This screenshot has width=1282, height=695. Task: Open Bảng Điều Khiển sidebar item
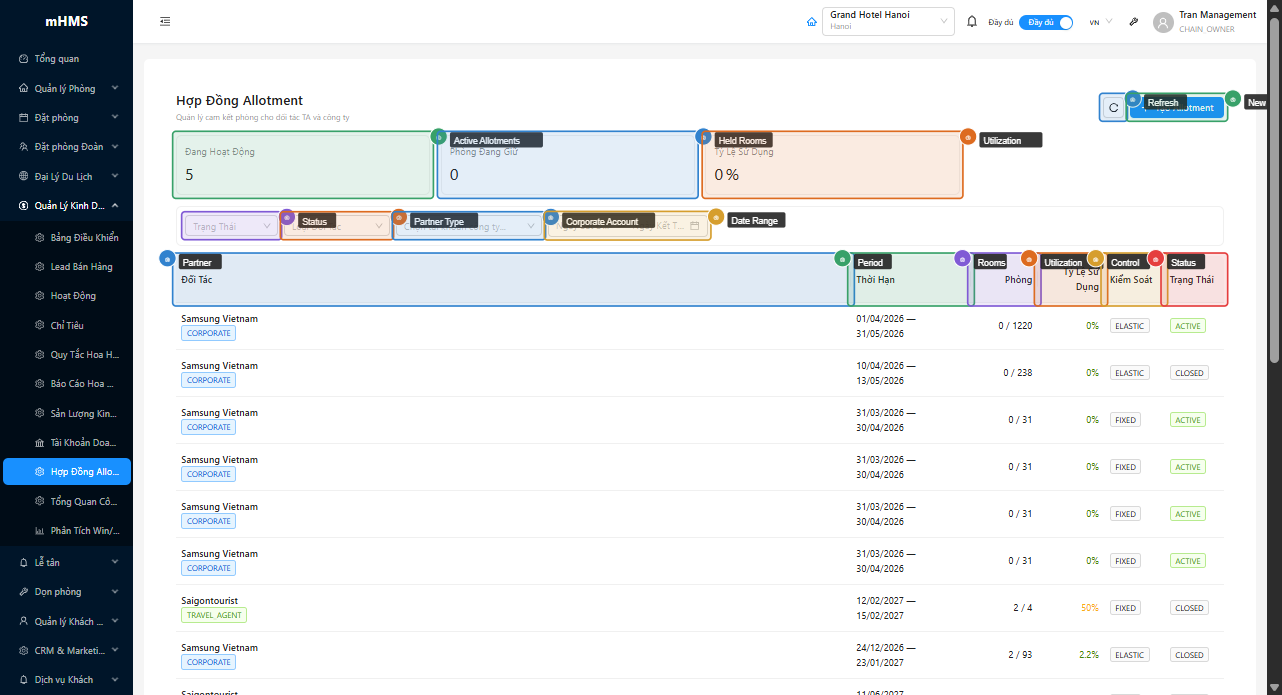pos(83,238)
